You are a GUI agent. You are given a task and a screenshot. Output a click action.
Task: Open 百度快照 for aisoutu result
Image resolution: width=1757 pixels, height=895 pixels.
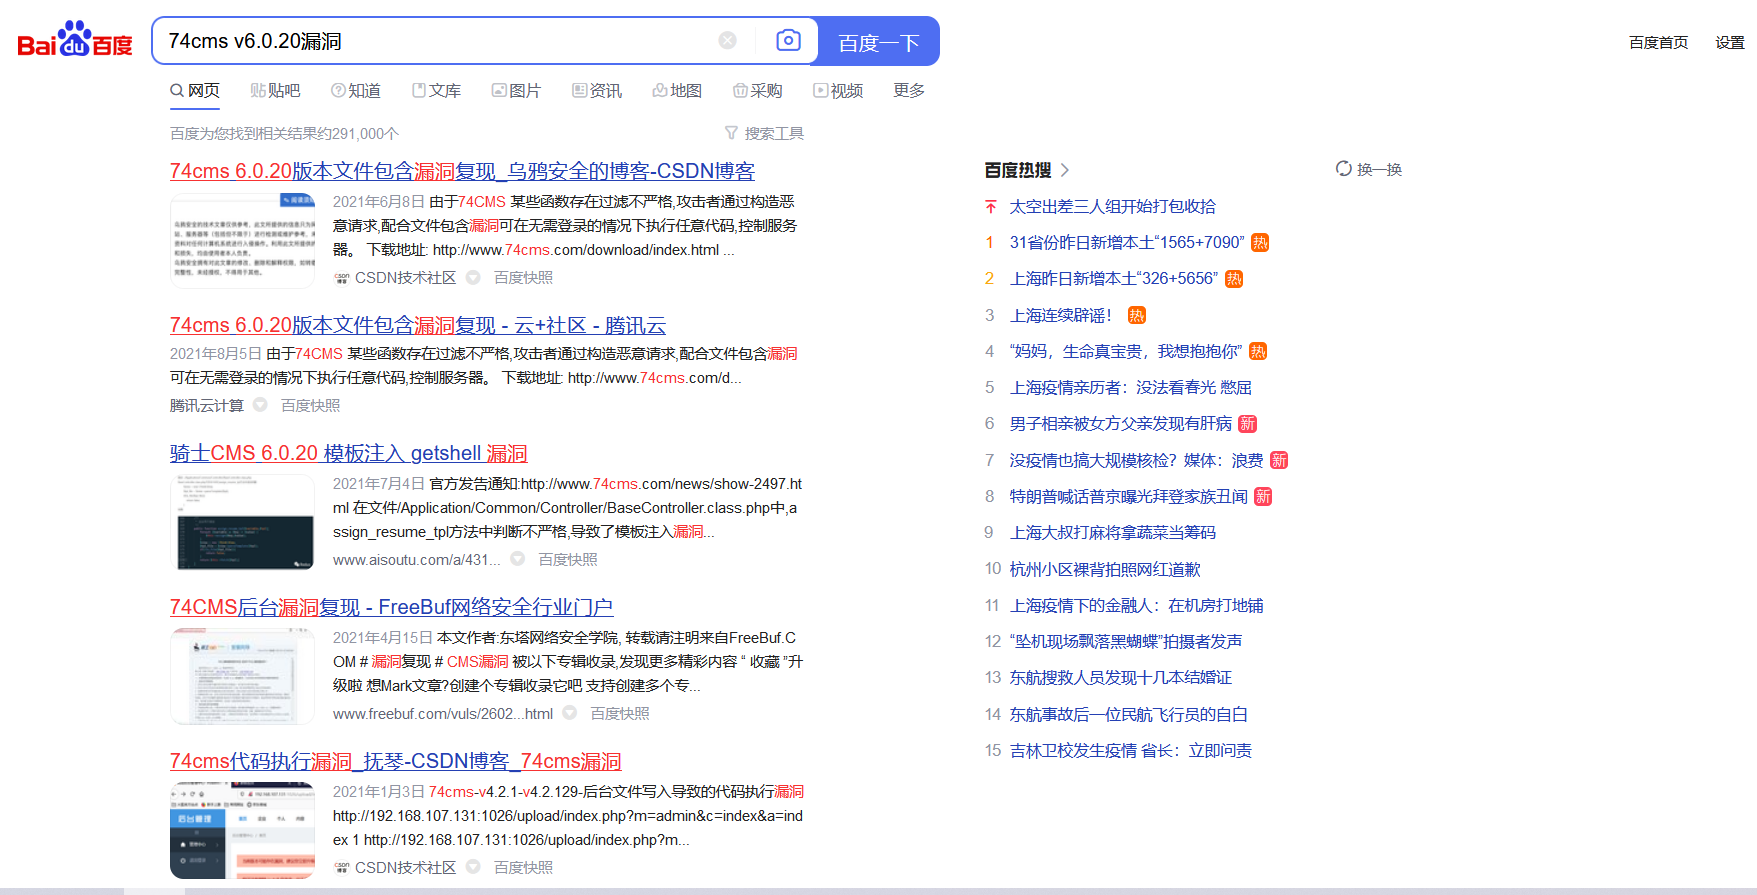pyautogui.click(x=568, y=560)
